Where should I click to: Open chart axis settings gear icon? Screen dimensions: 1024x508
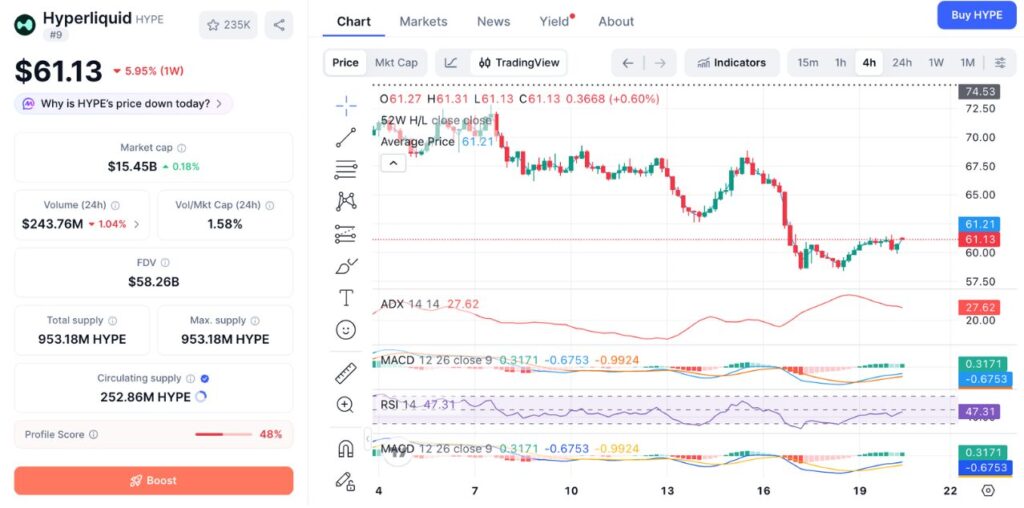(988, 490)
